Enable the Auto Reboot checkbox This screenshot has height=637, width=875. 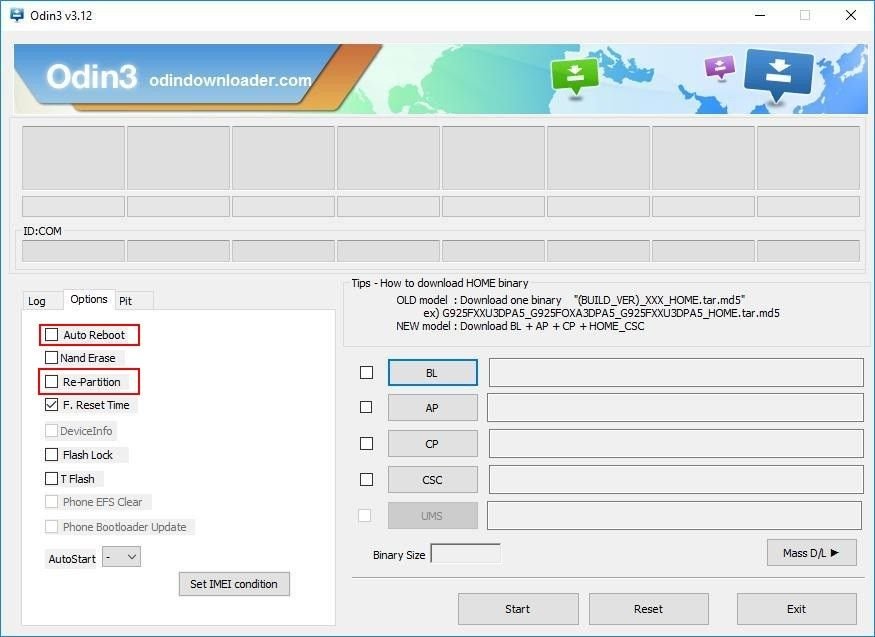(x=51, y=335)
